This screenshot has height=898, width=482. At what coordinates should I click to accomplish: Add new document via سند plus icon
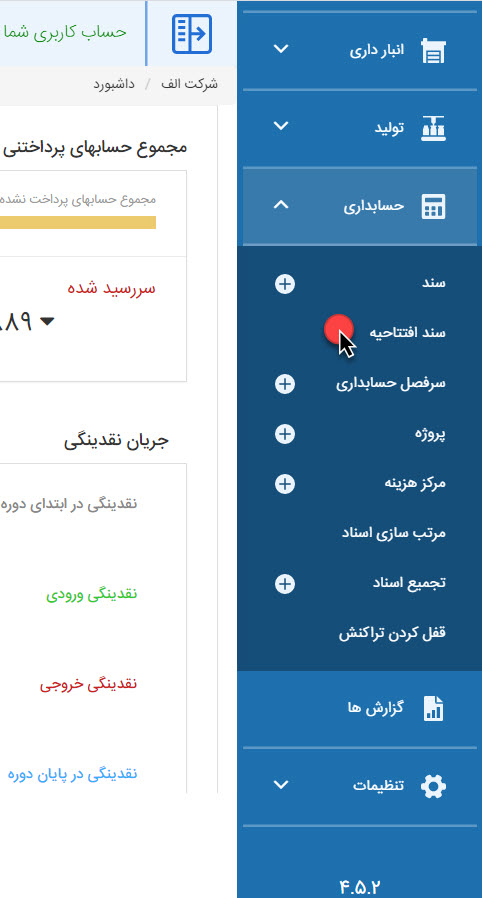(285, 284)
